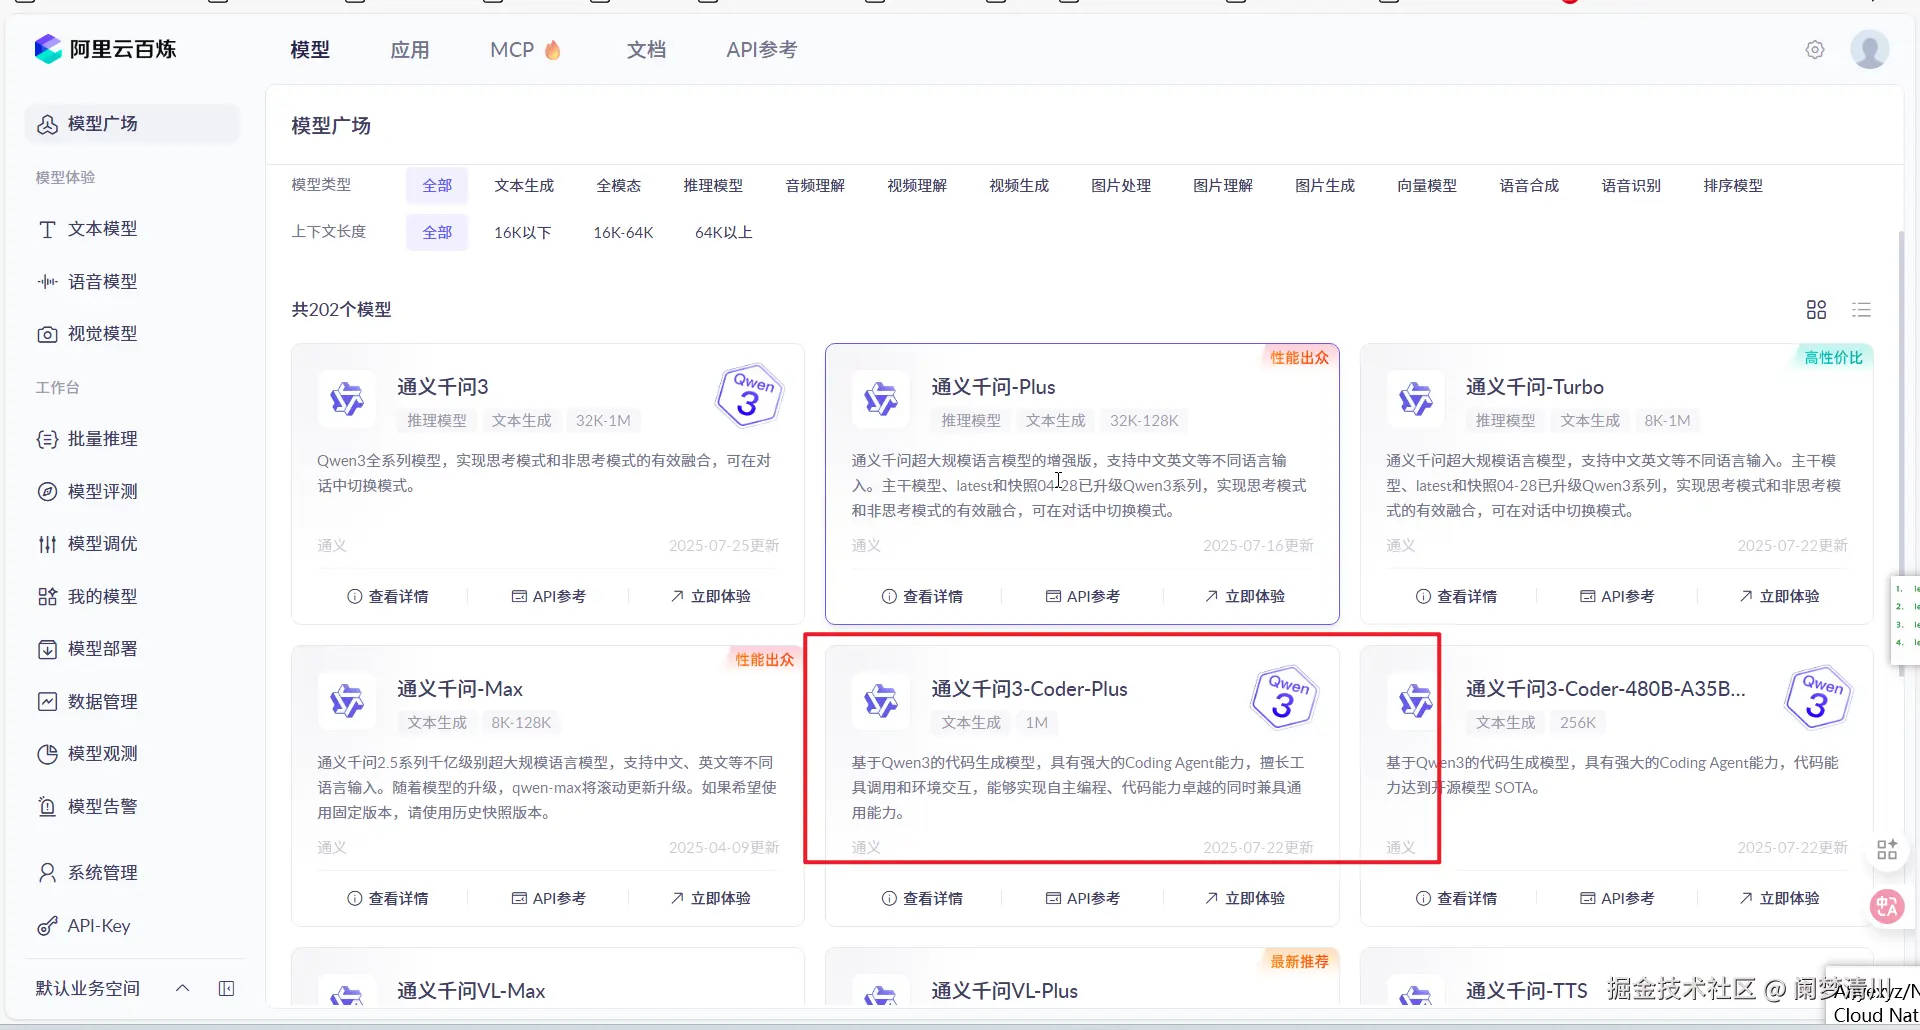1920x1030 pixels.
Task: Filter context length 64K以上
Action: [724, 233]
